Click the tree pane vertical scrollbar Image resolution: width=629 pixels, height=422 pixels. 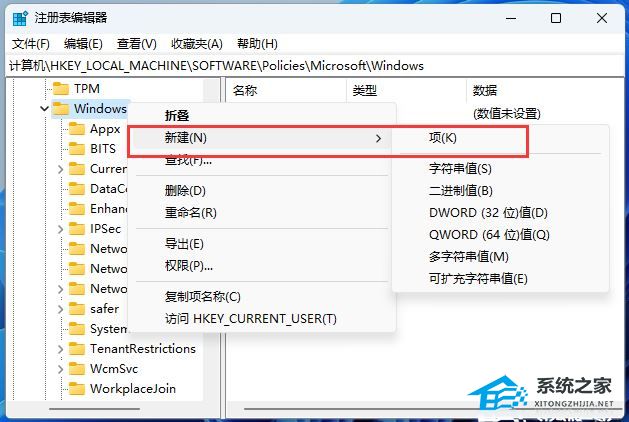pyautogui.click(x=210, y=239)
